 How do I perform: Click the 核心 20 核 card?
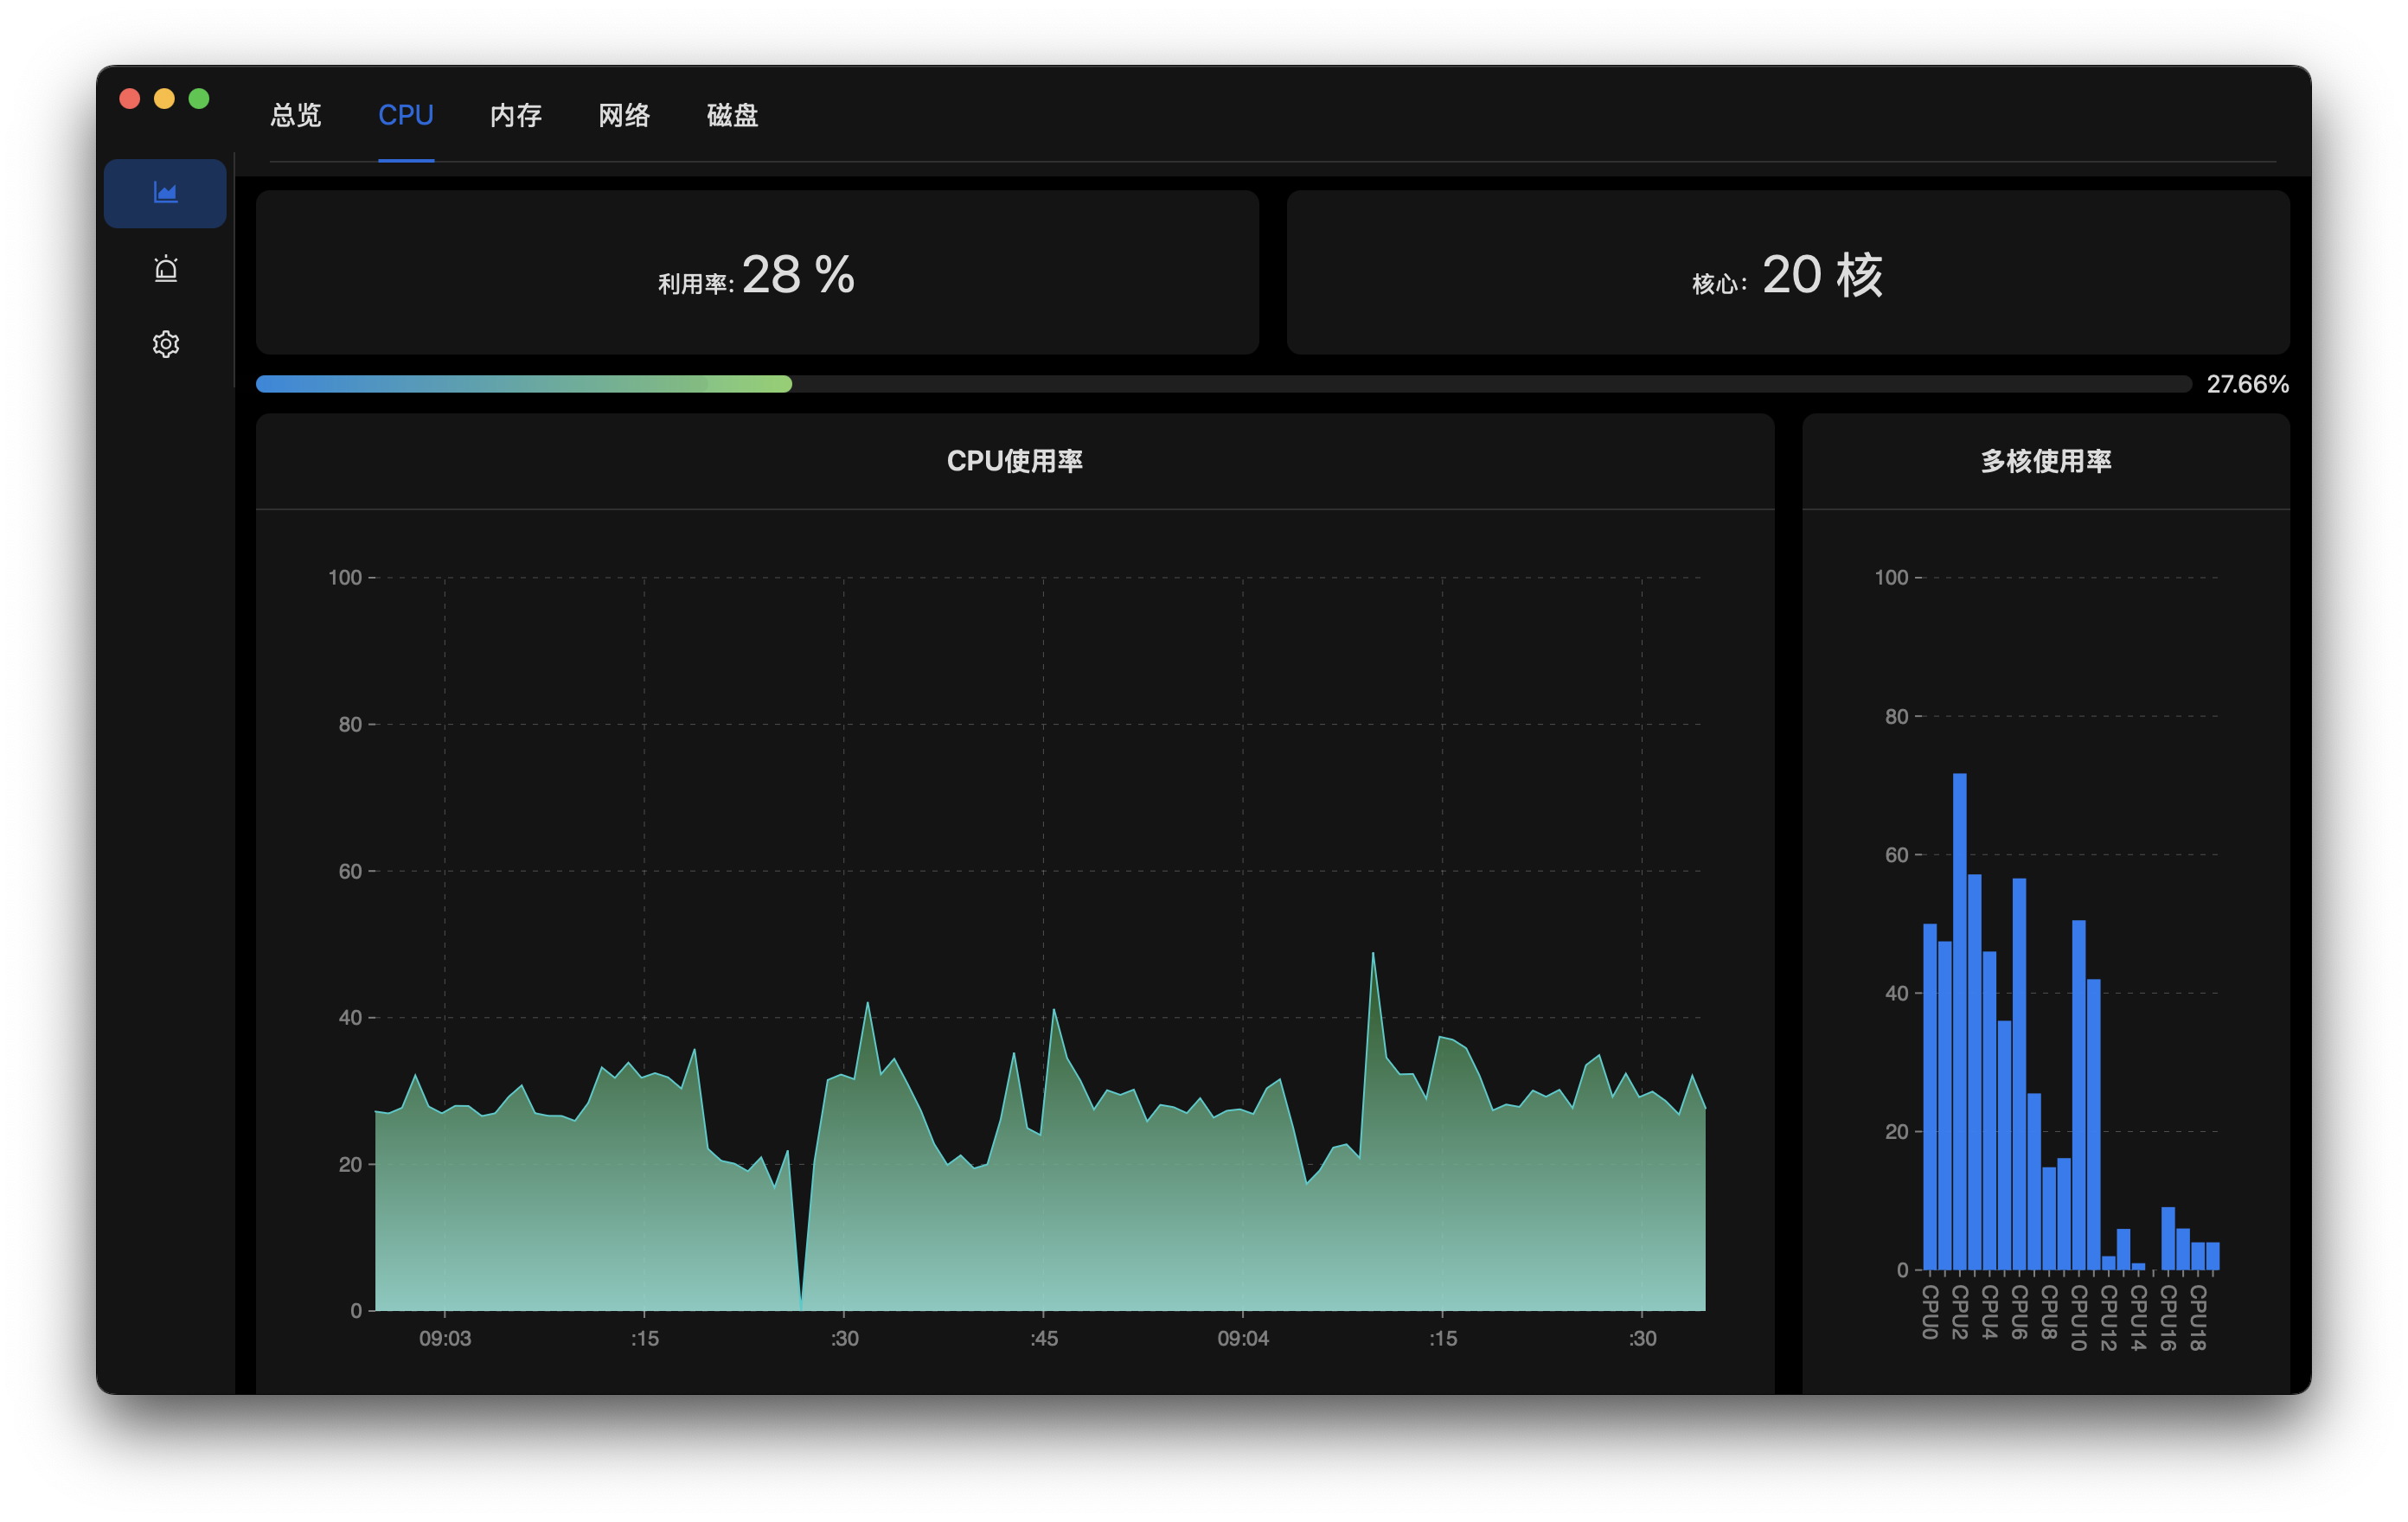pyautogui.click(x=1788, y=273)
